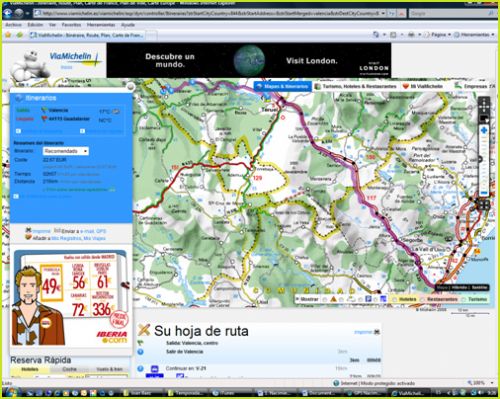Zoom in with the blue plus button
This screenshot has width=500, height=399.
point(484,131)
